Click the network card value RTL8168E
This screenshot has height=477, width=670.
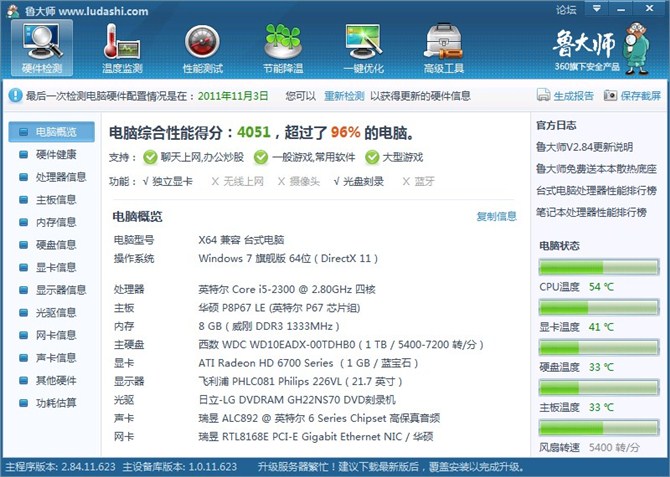click(316, 437)
